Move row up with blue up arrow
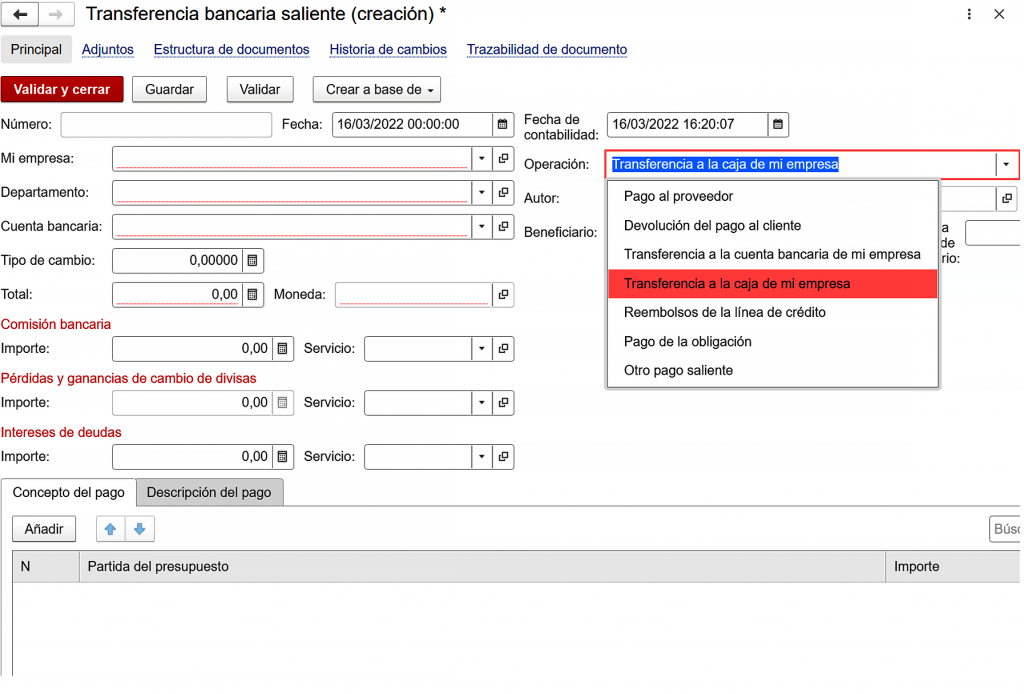This screenshot has height=694, width=1024. tap(110, 529)
